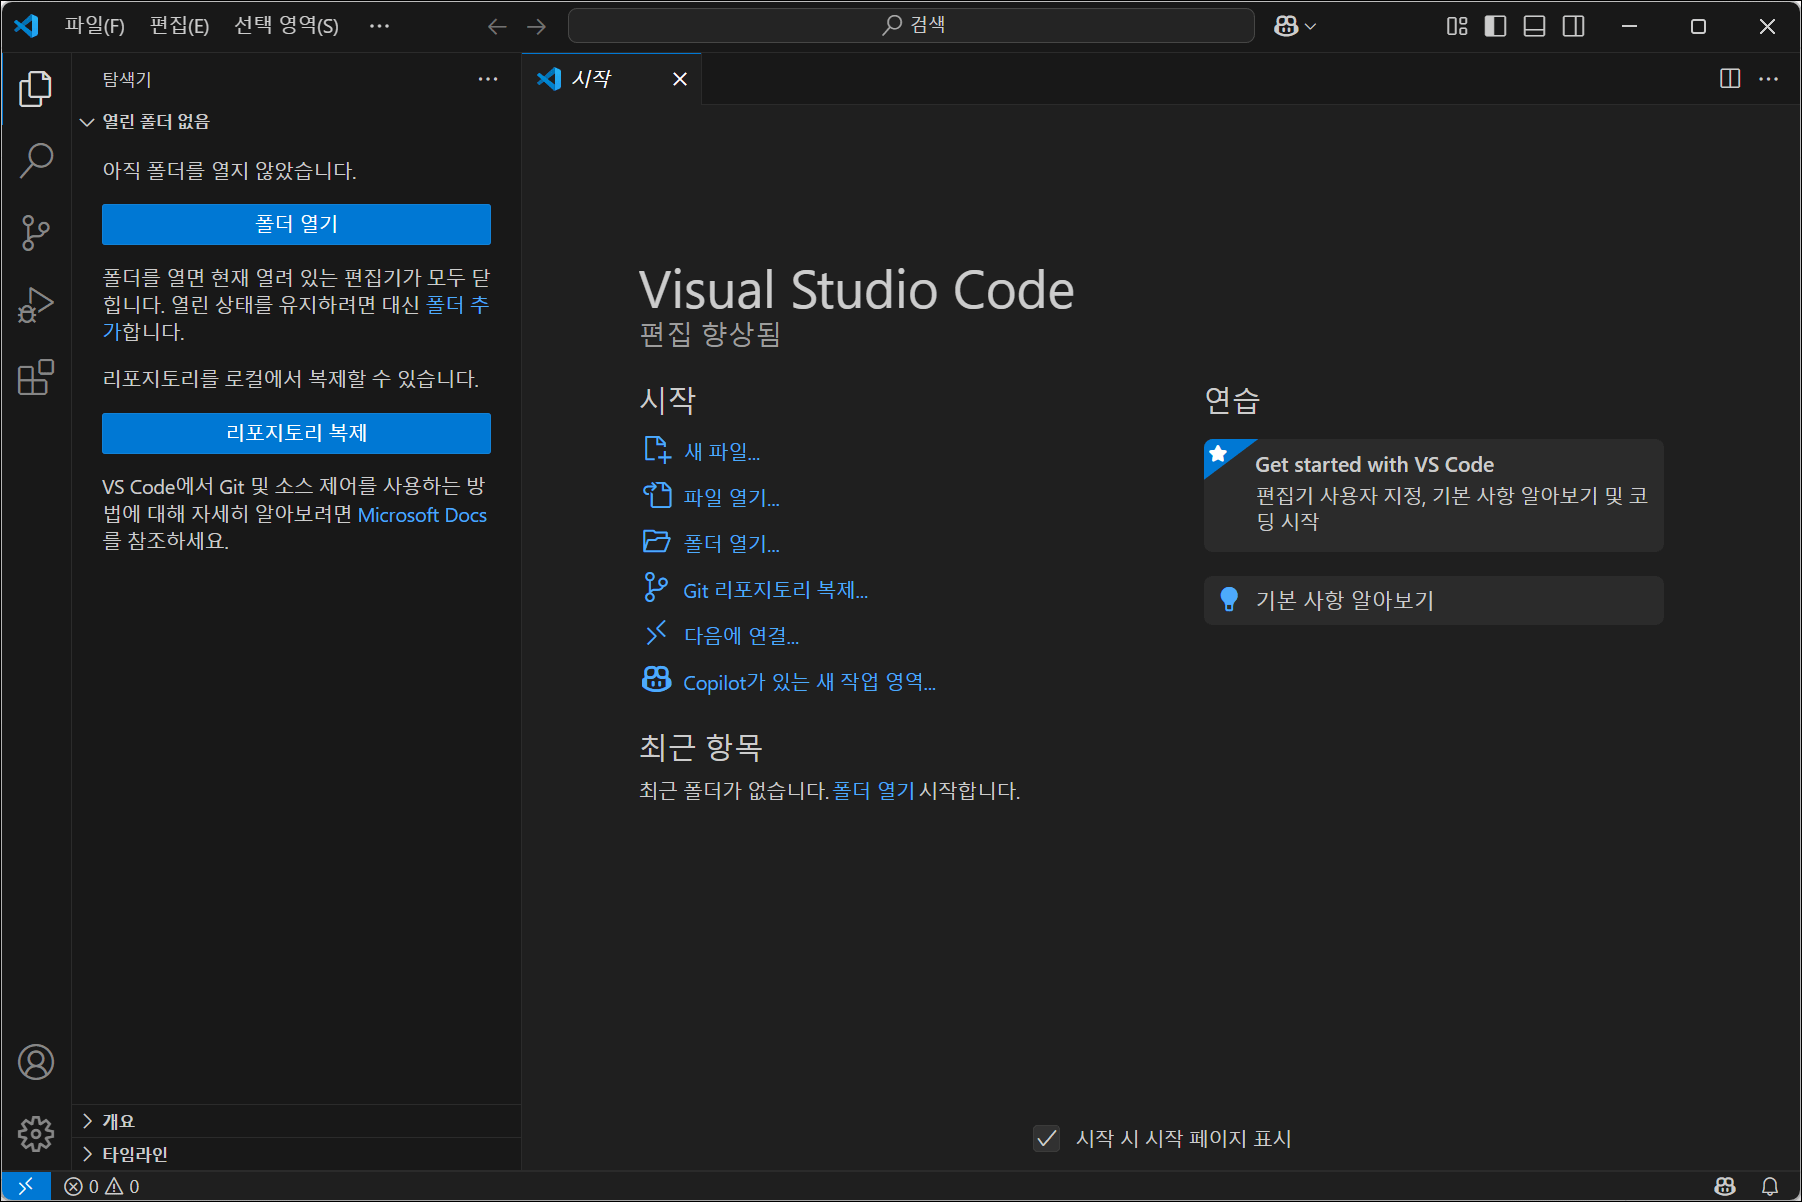Open Explorer views and more actions ellipsis

click(488, 79)
